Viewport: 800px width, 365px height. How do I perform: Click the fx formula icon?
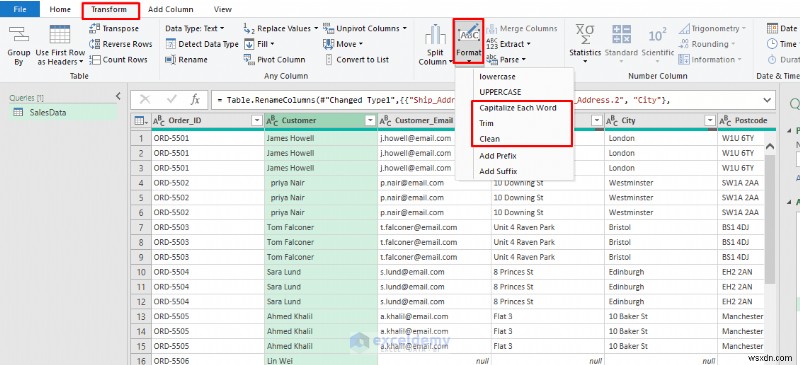pos(195,100)
